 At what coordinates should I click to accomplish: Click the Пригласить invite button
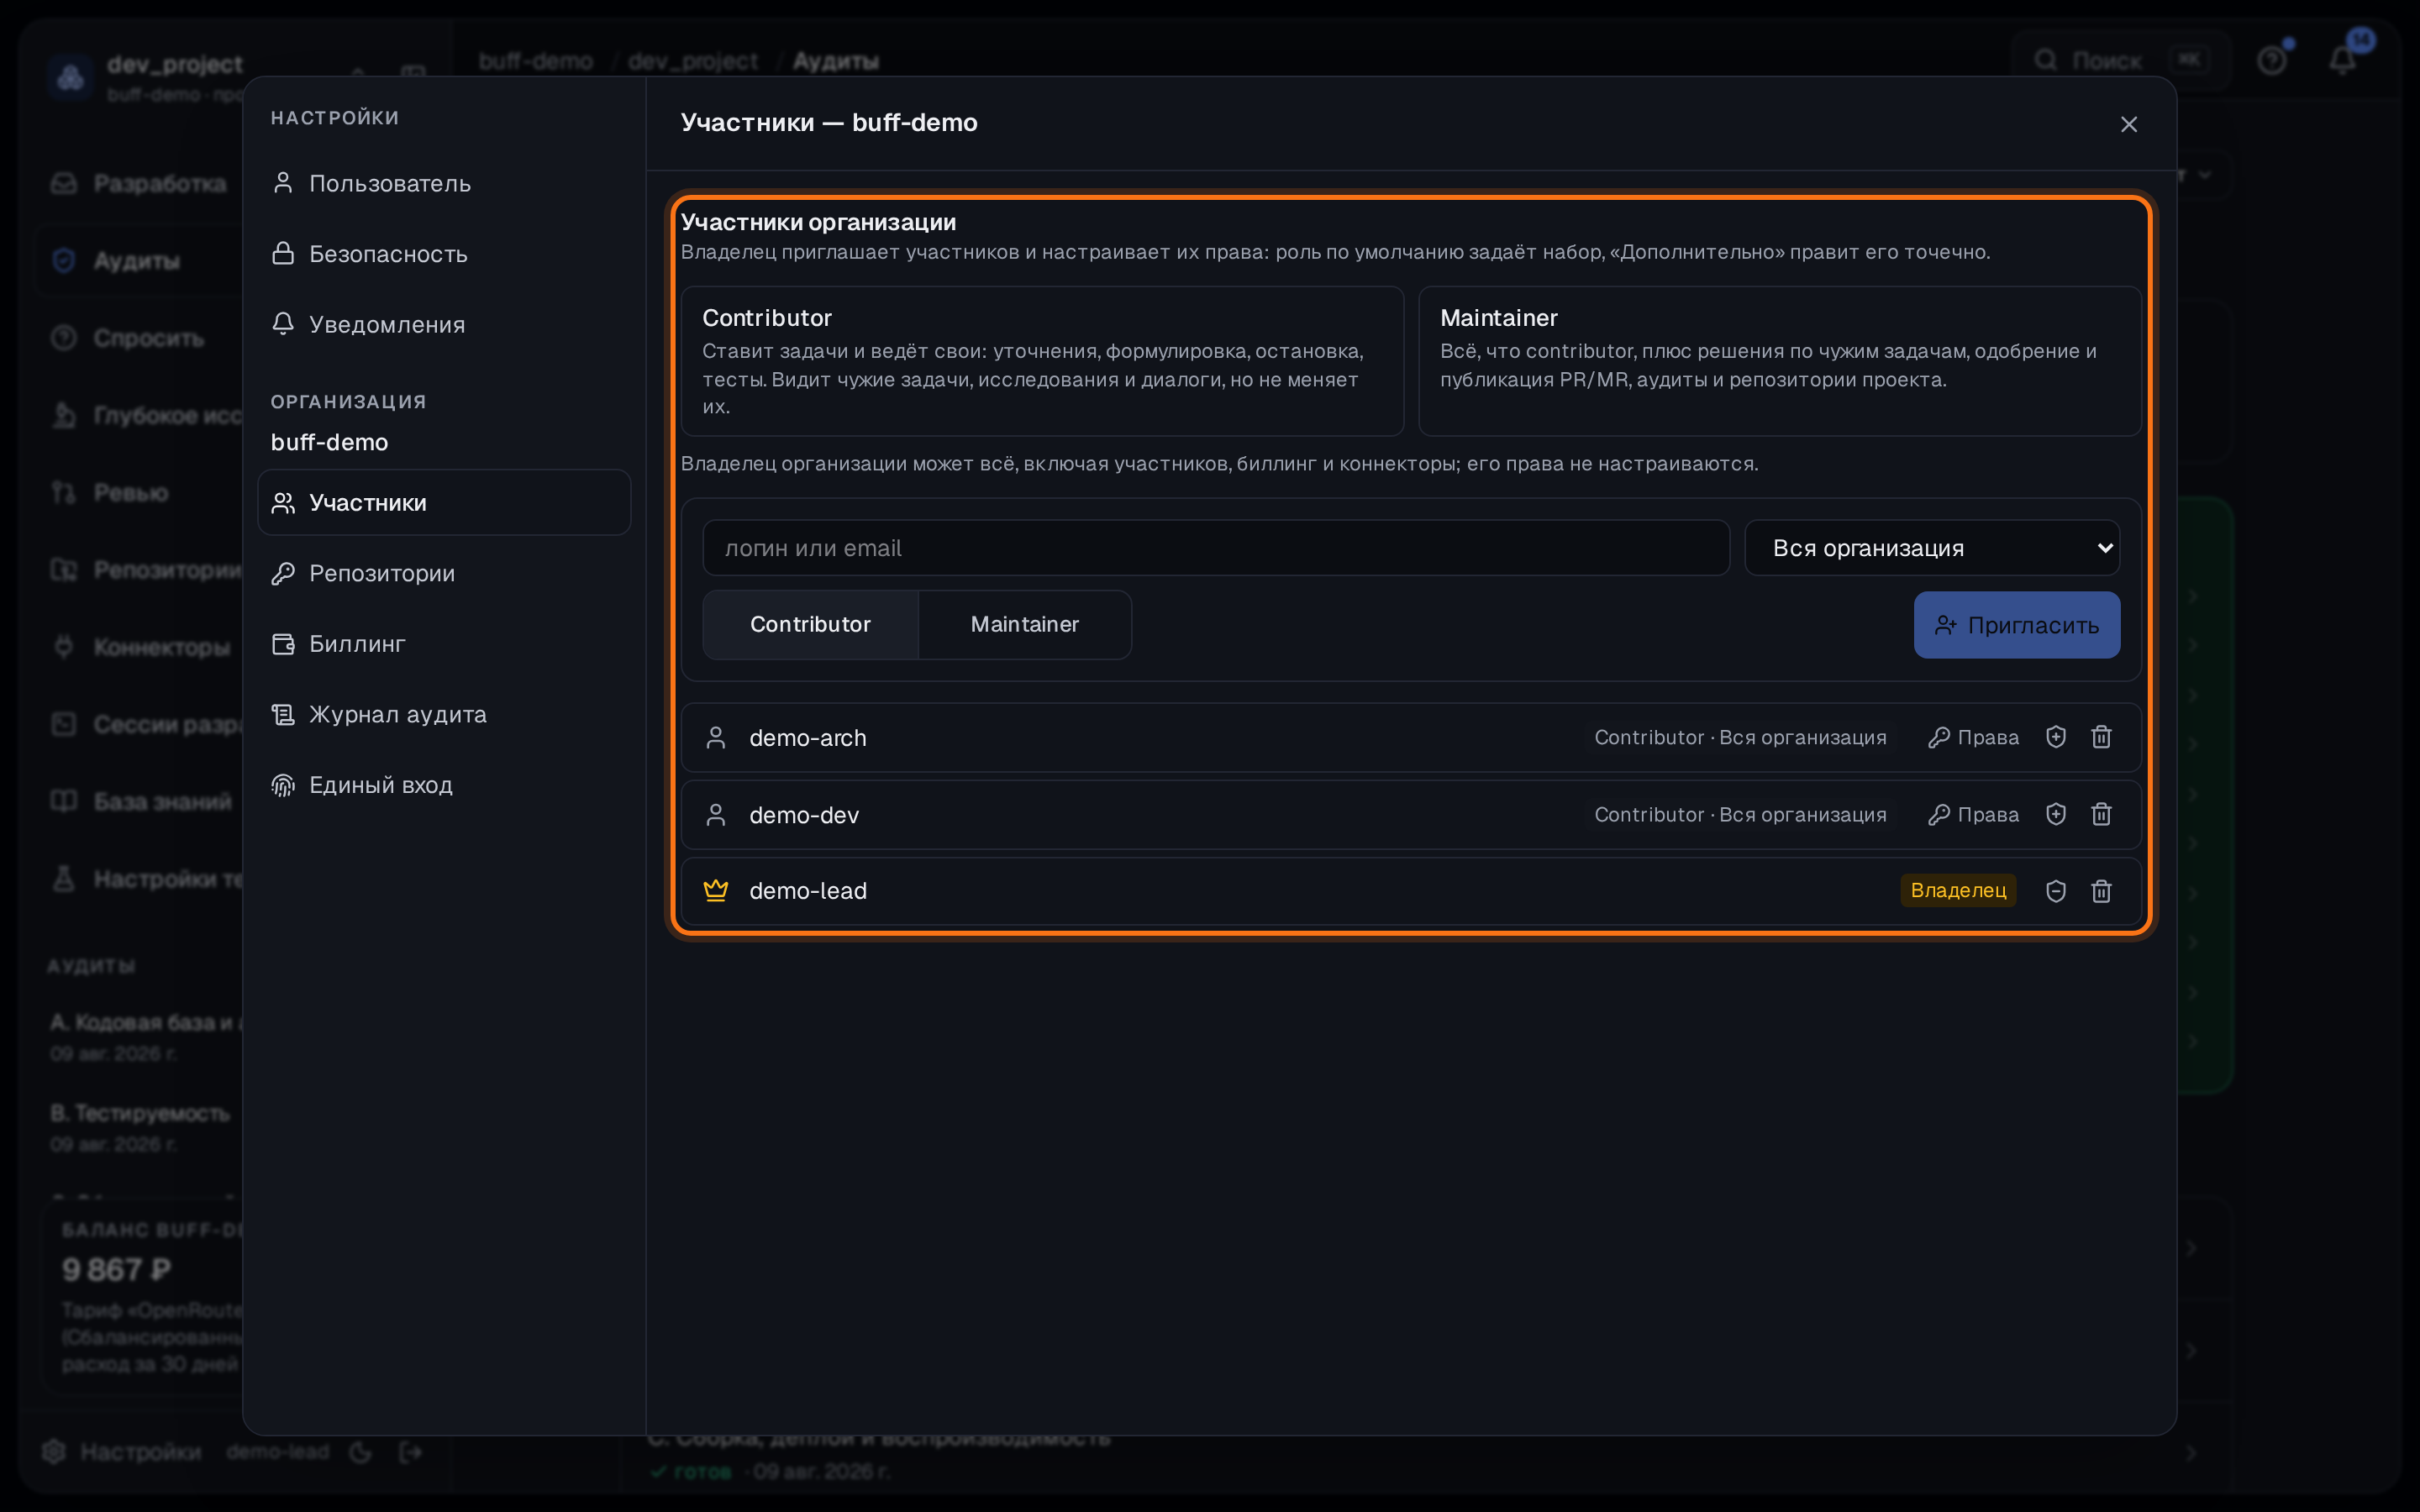(x=2016, y=625)
